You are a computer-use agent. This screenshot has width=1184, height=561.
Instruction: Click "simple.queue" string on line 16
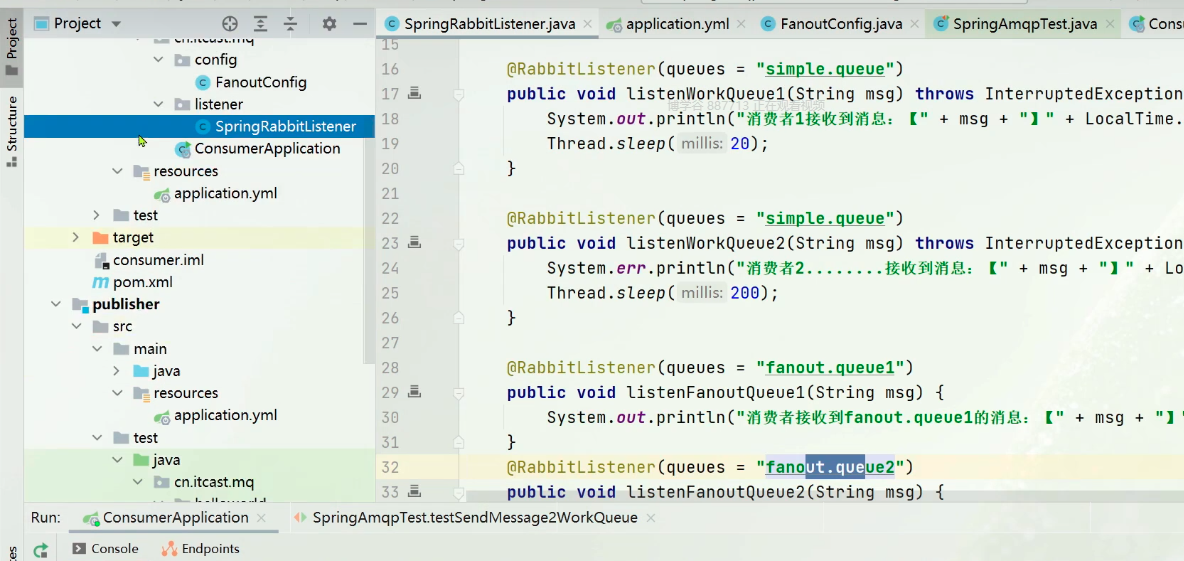pos(825,69)
